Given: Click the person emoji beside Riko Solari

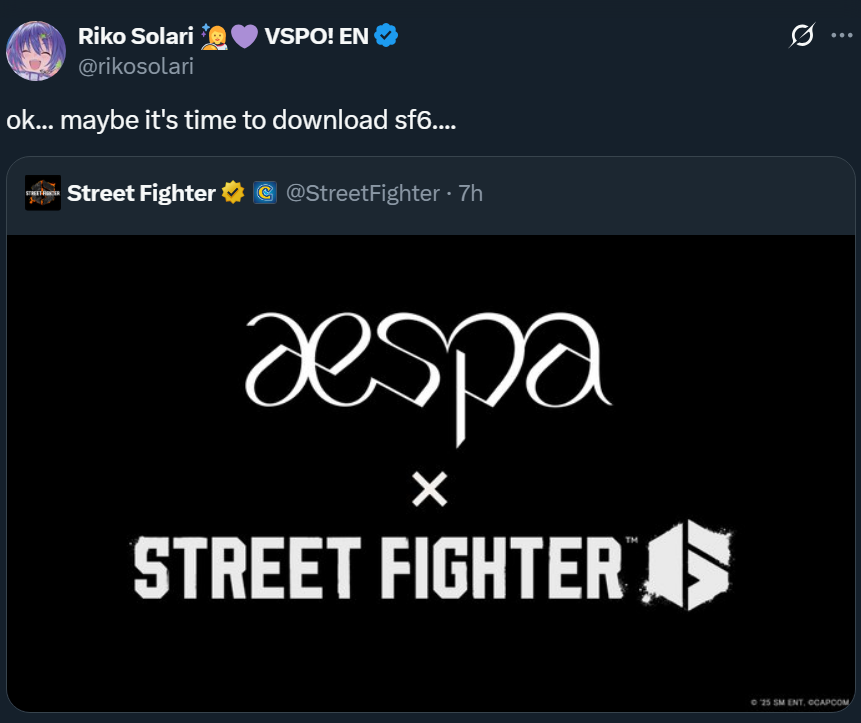Looking at the screenshot, I should click(214, 36).
